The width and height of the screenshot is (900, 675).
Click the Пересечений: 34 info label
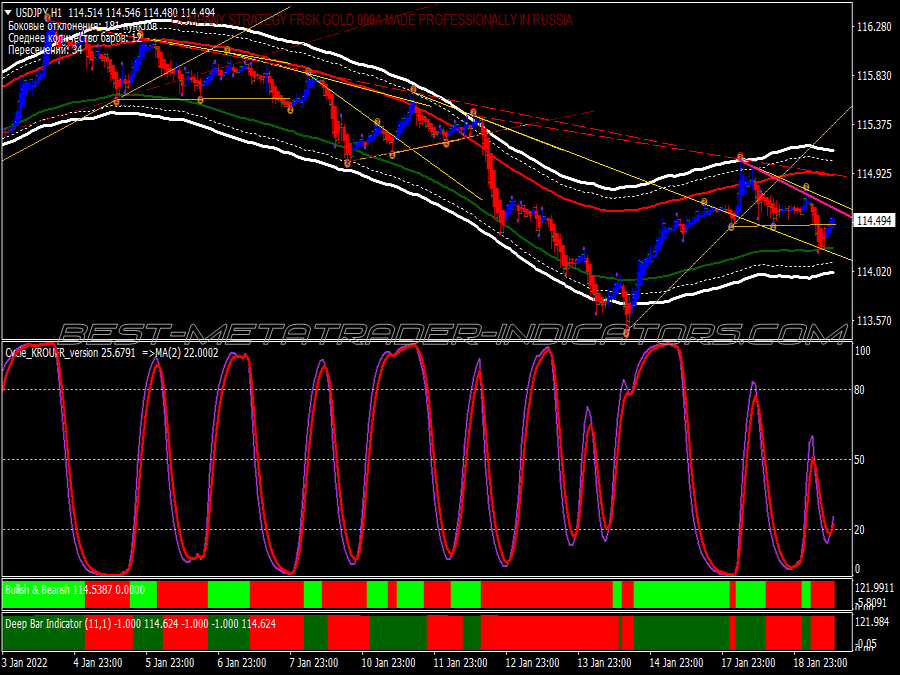pos(45,50)
